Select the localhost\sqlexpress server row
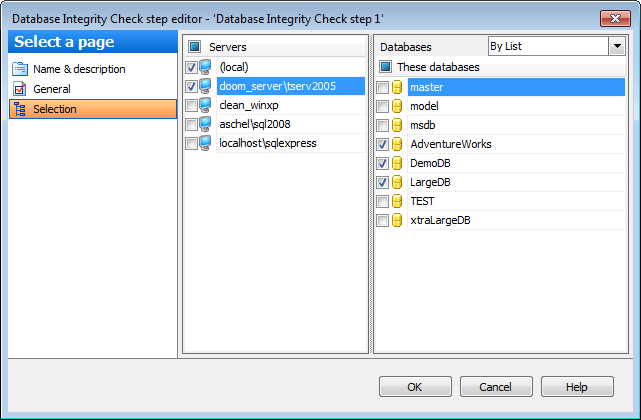The width and height of the screenshot is (641, 420). 275,143
